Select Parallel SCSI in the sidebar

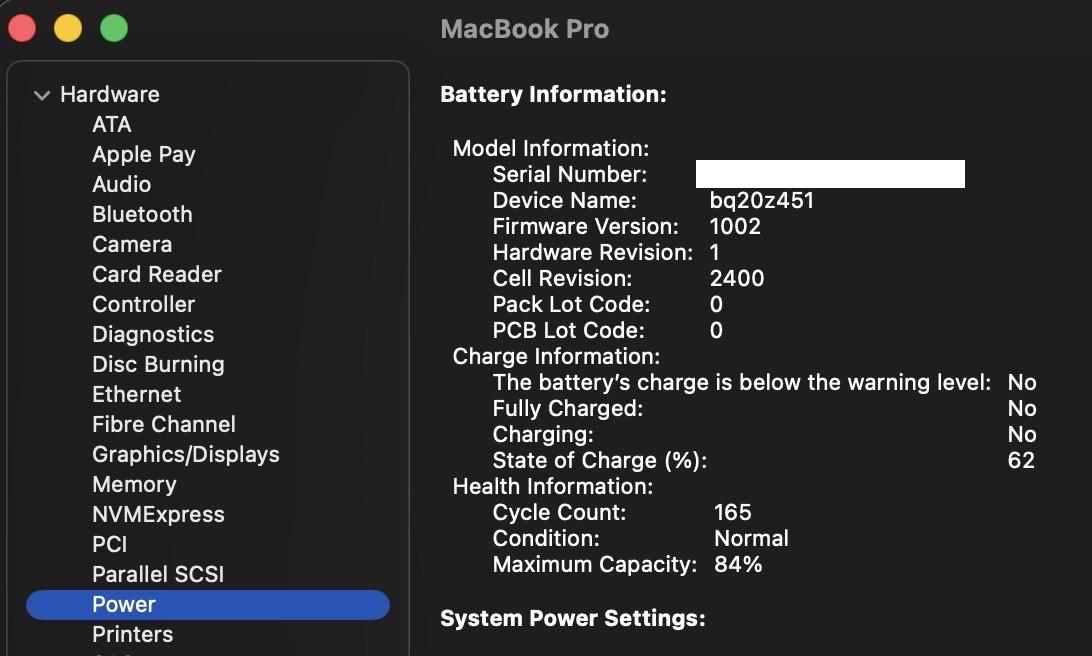158,574
